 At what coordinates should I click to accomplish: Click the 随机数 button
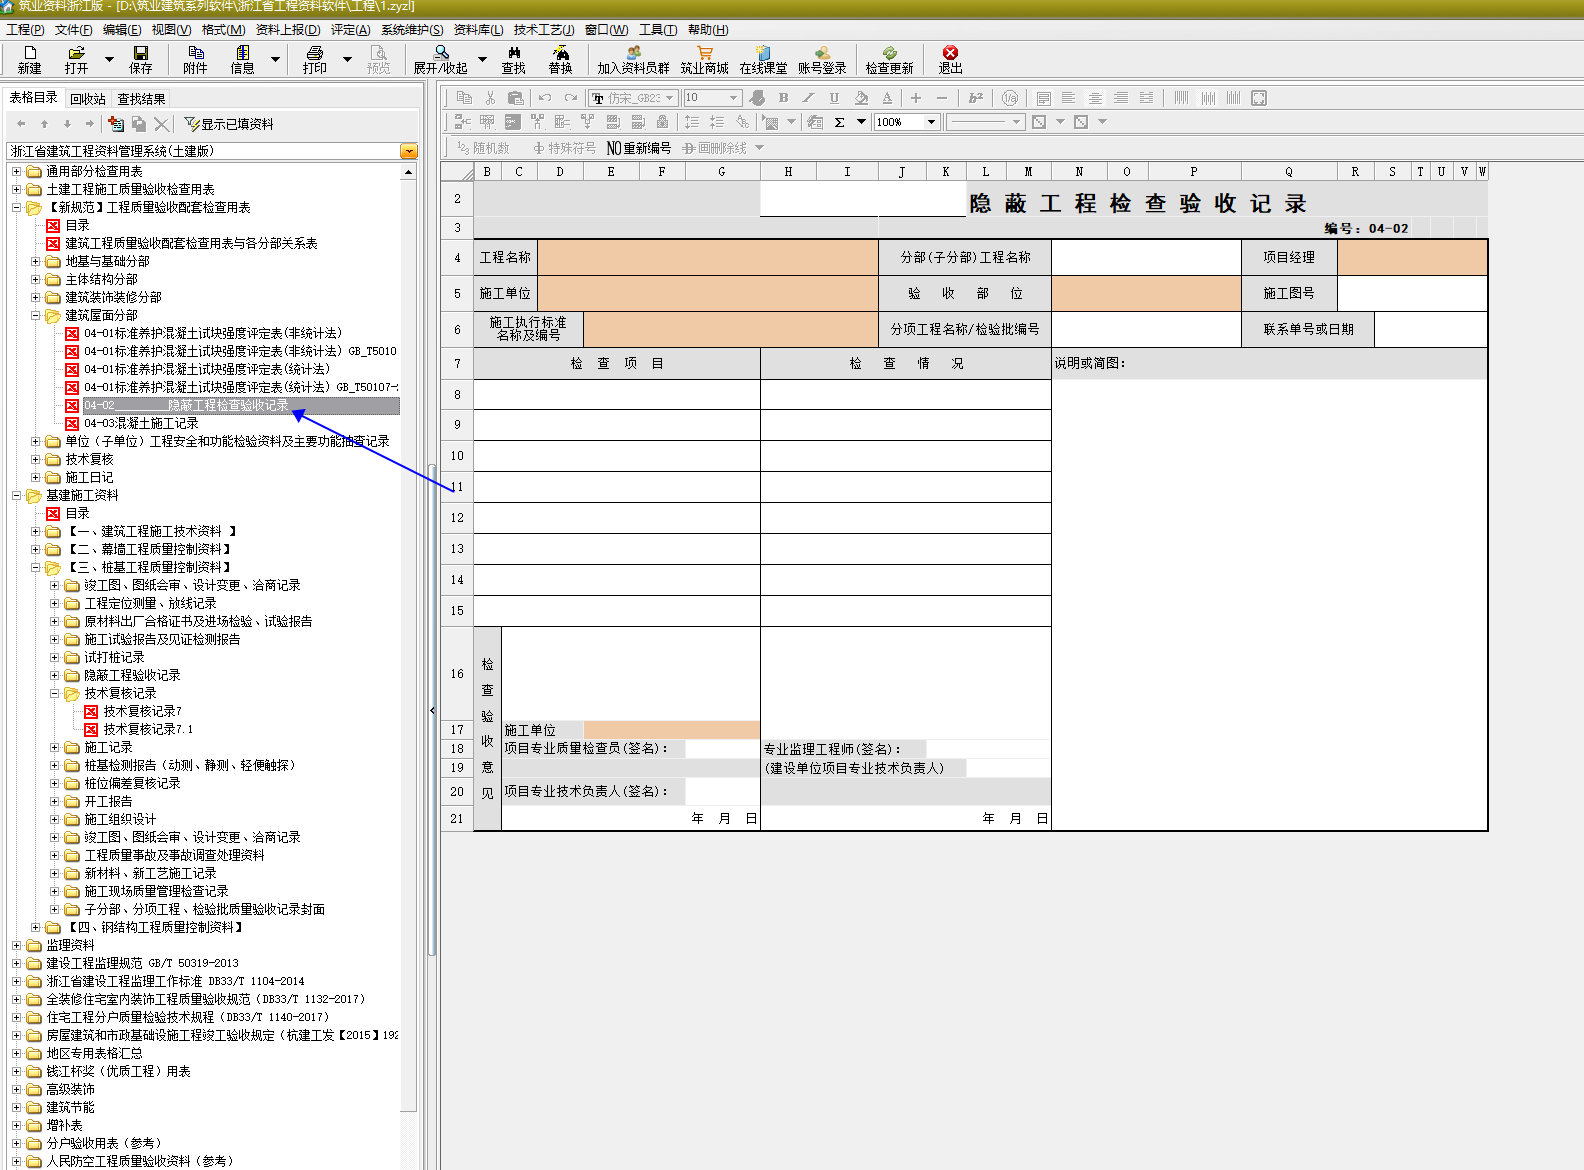[483, 148]
